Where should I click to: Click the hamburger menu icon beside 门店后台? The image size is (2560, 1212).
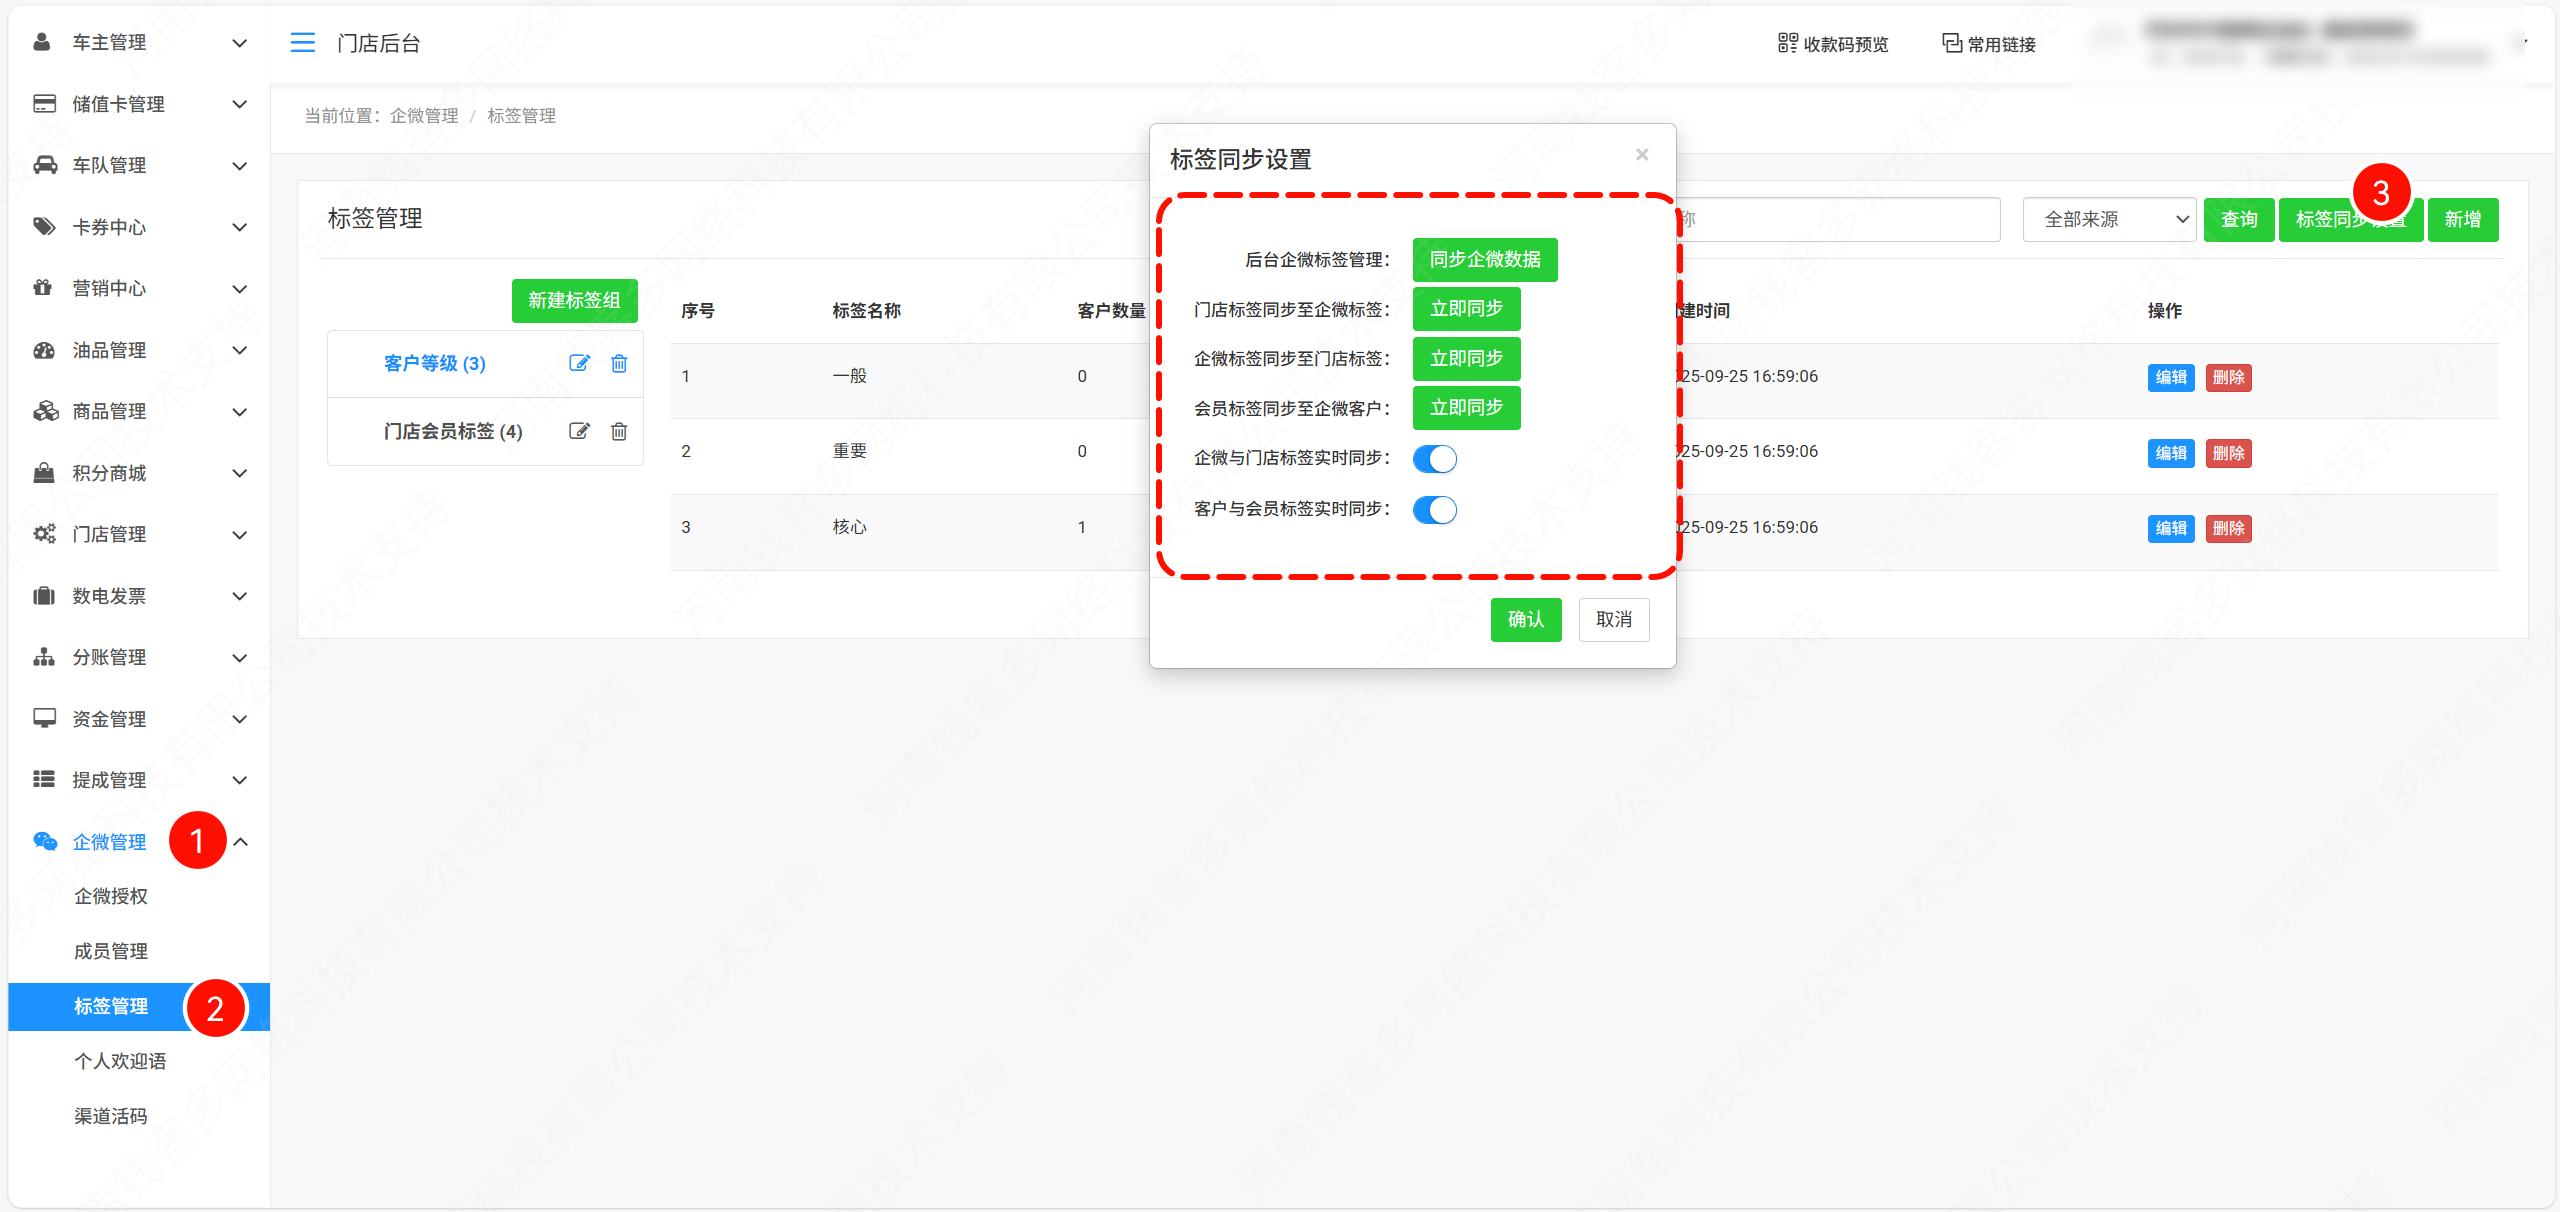tap(302, 43)
